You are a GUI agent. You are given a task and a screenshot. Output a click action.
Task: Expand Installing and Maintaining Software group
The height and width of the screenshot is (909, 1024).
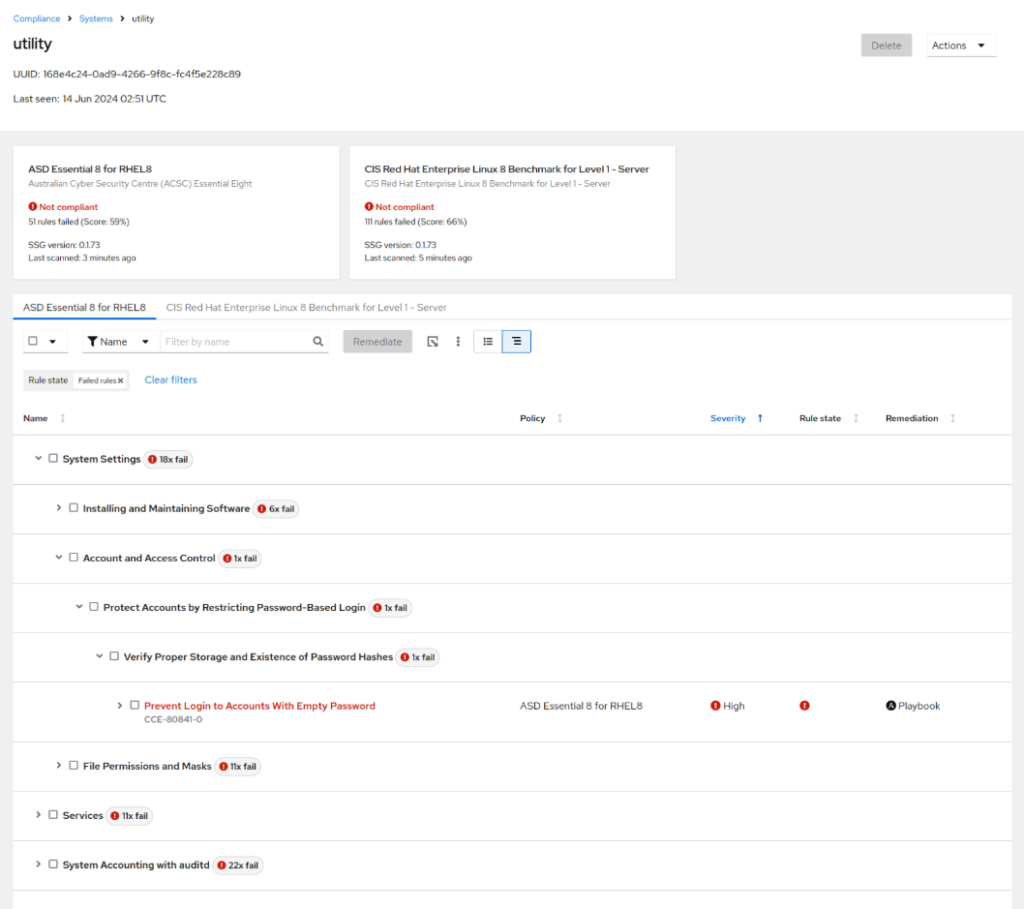point(58,507)
